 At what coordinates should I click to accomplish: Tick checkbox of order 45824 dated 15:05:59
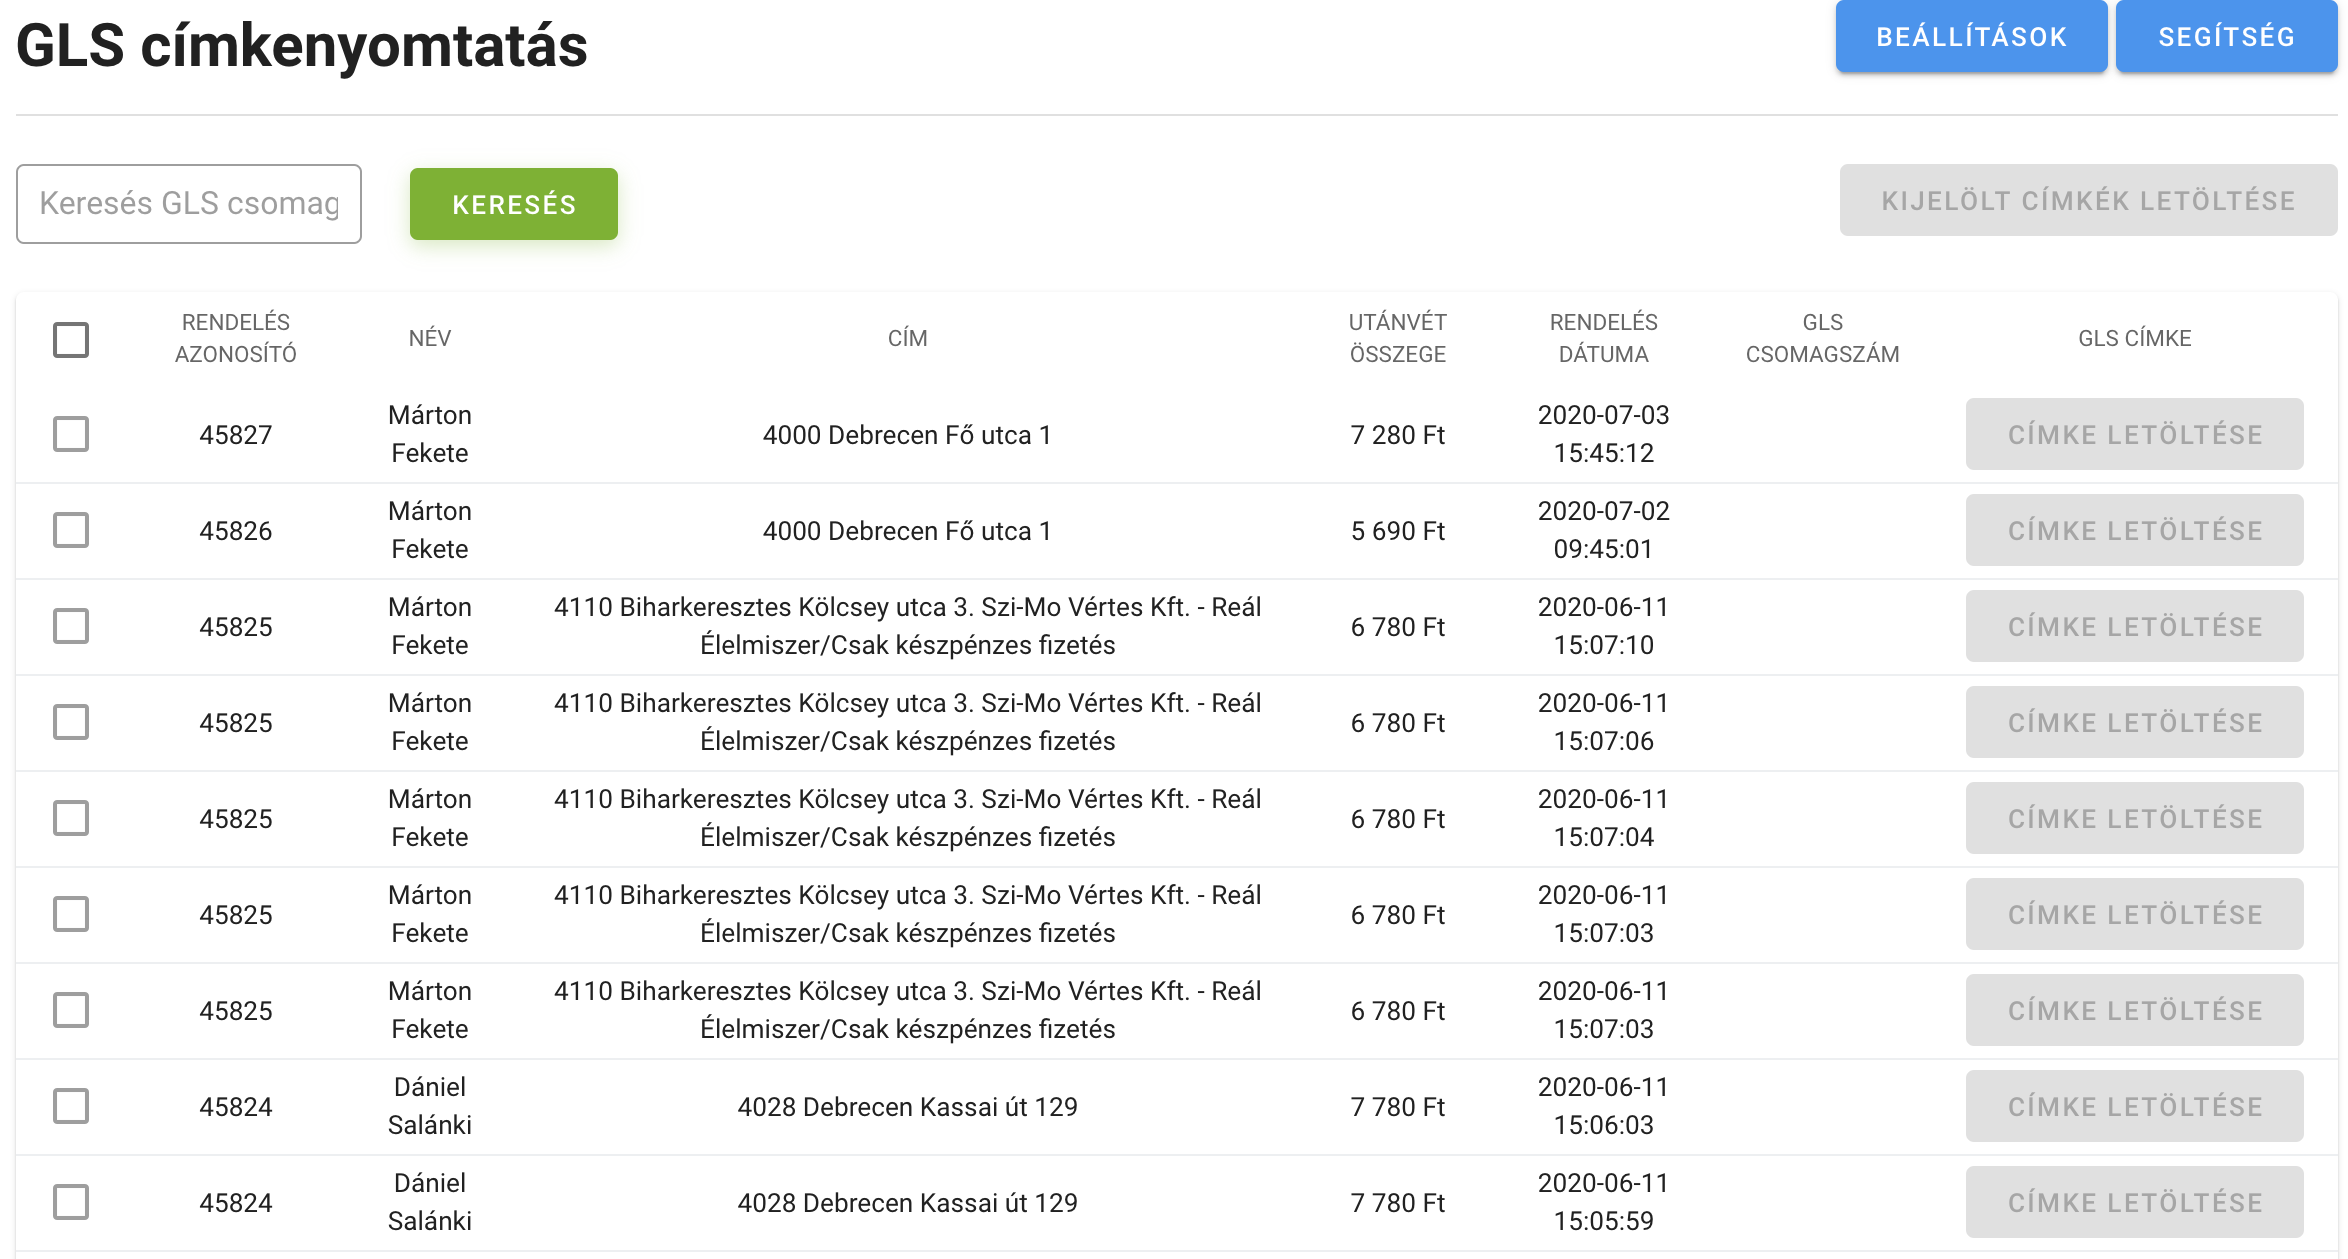click(x=71, y=1202)
